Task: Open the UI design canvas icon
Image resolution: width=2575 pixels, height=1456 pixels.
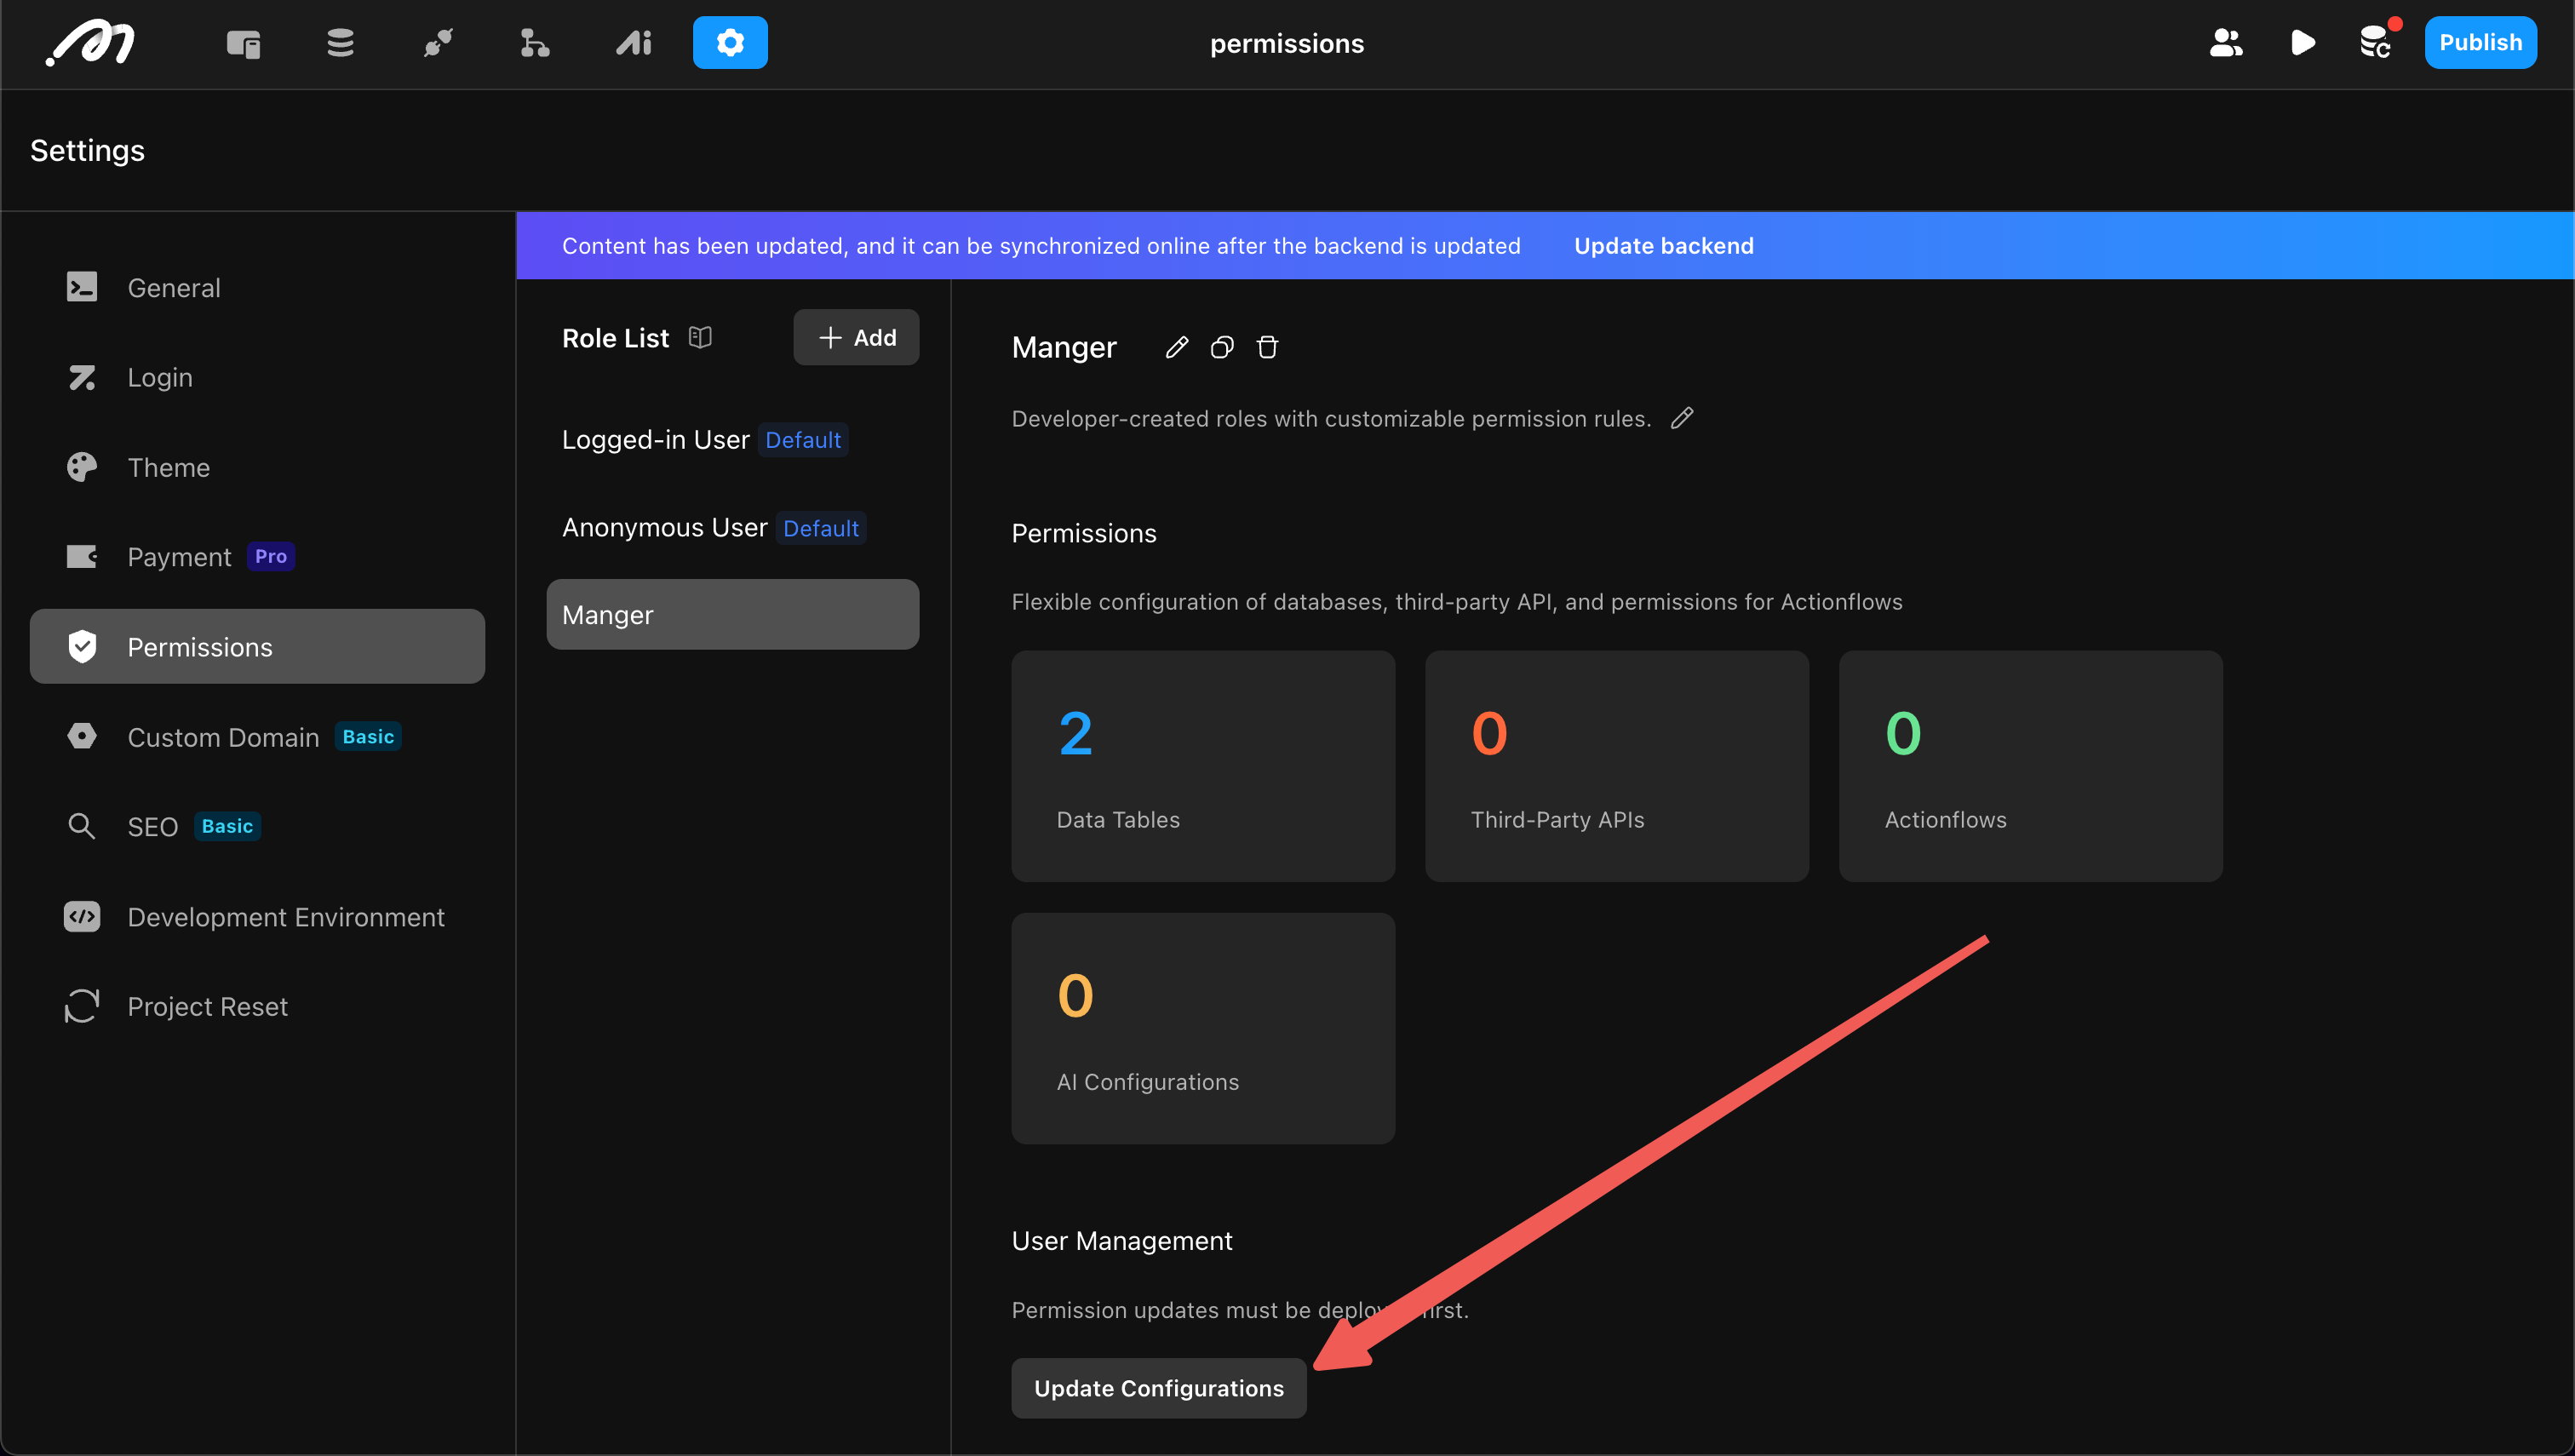Action: [243, 43]
